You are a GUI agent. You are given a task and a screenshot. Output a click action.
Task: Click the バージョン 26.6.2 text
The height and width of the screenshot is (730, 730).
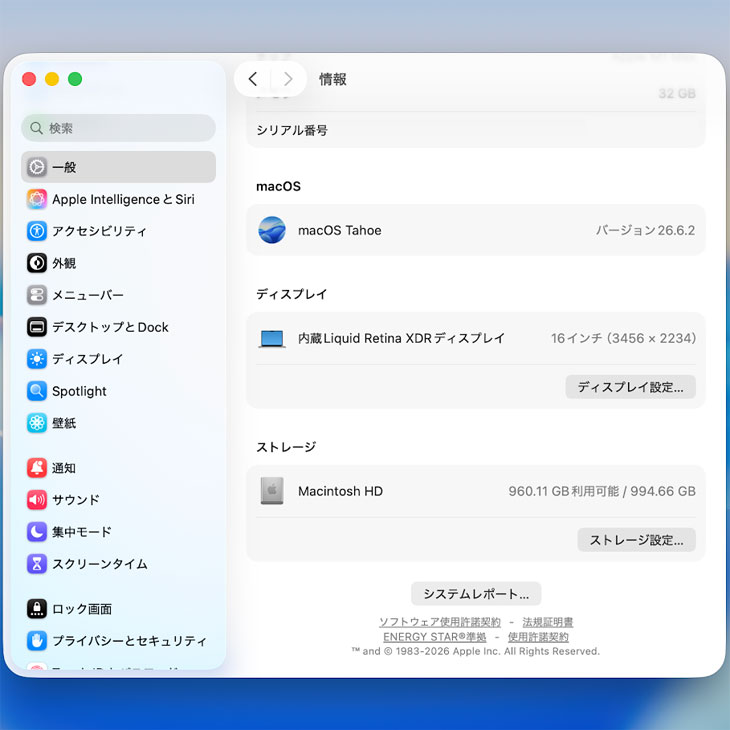[645, 230]
